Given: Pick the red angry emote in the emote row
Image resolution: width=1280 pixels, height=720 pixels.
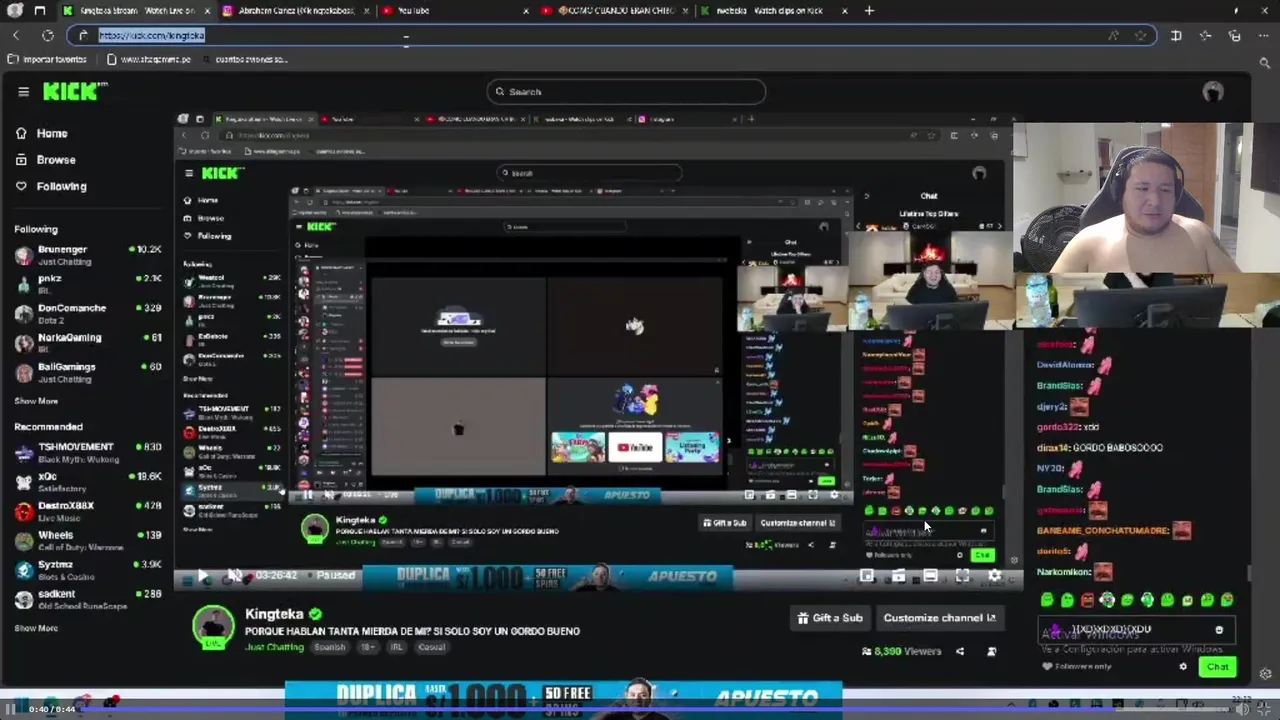Looking at the screenshot, I should pos(1087,600).
